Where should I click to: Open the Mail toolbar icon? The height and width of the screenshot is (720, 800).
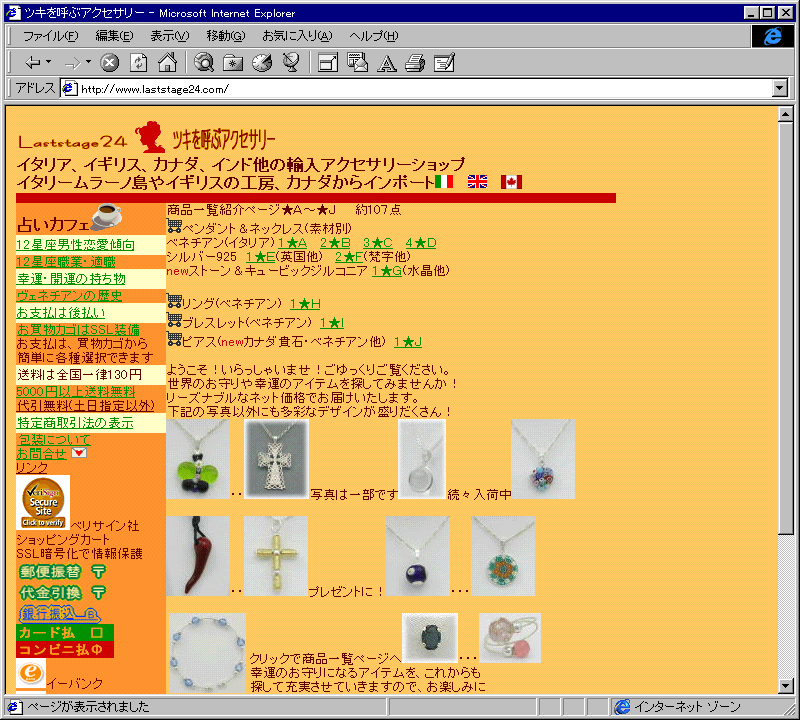pyautogui.click(x=357, y=63)
